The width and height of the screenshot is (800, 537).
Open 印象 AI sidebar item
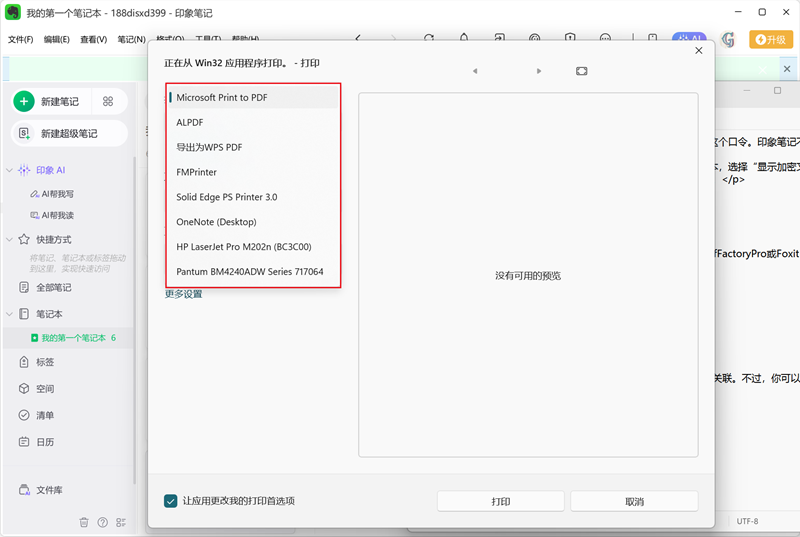[x=50, y=170]
